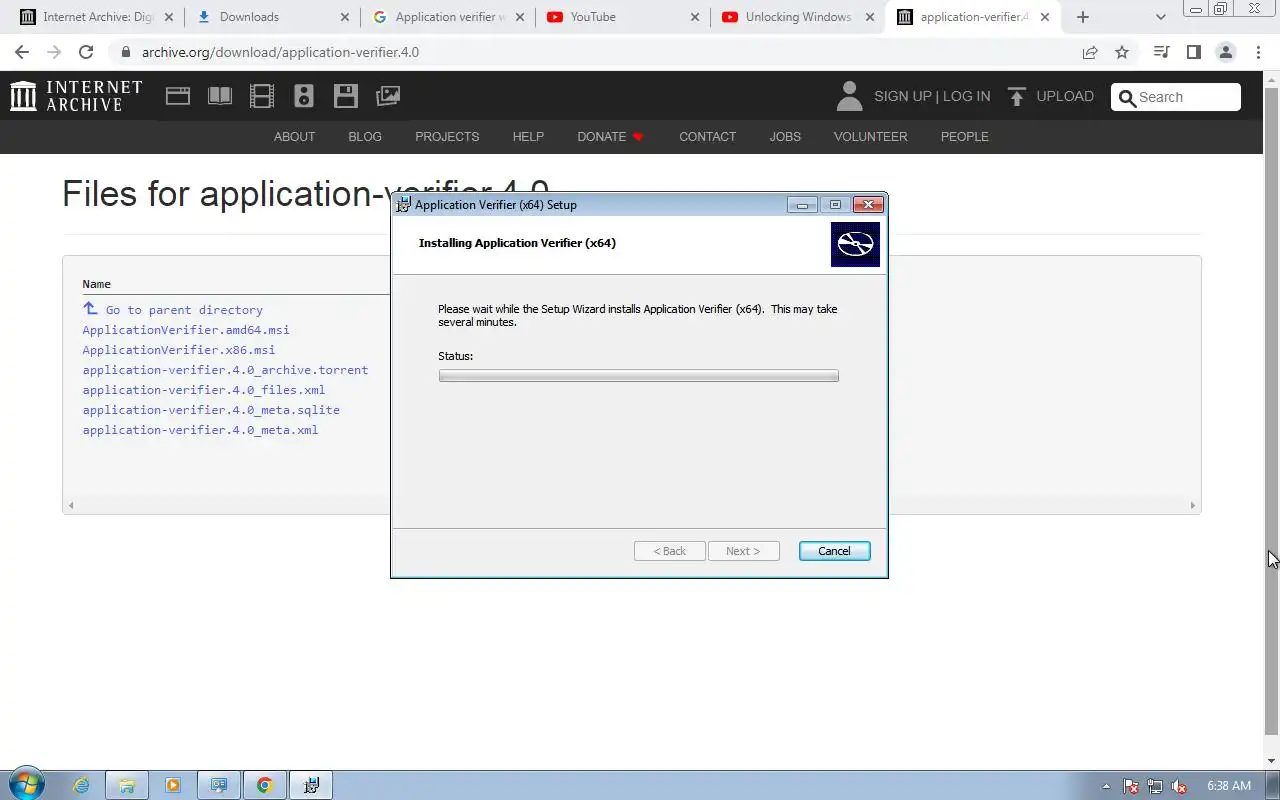Go forward in browser

click(x=54, y=52)
